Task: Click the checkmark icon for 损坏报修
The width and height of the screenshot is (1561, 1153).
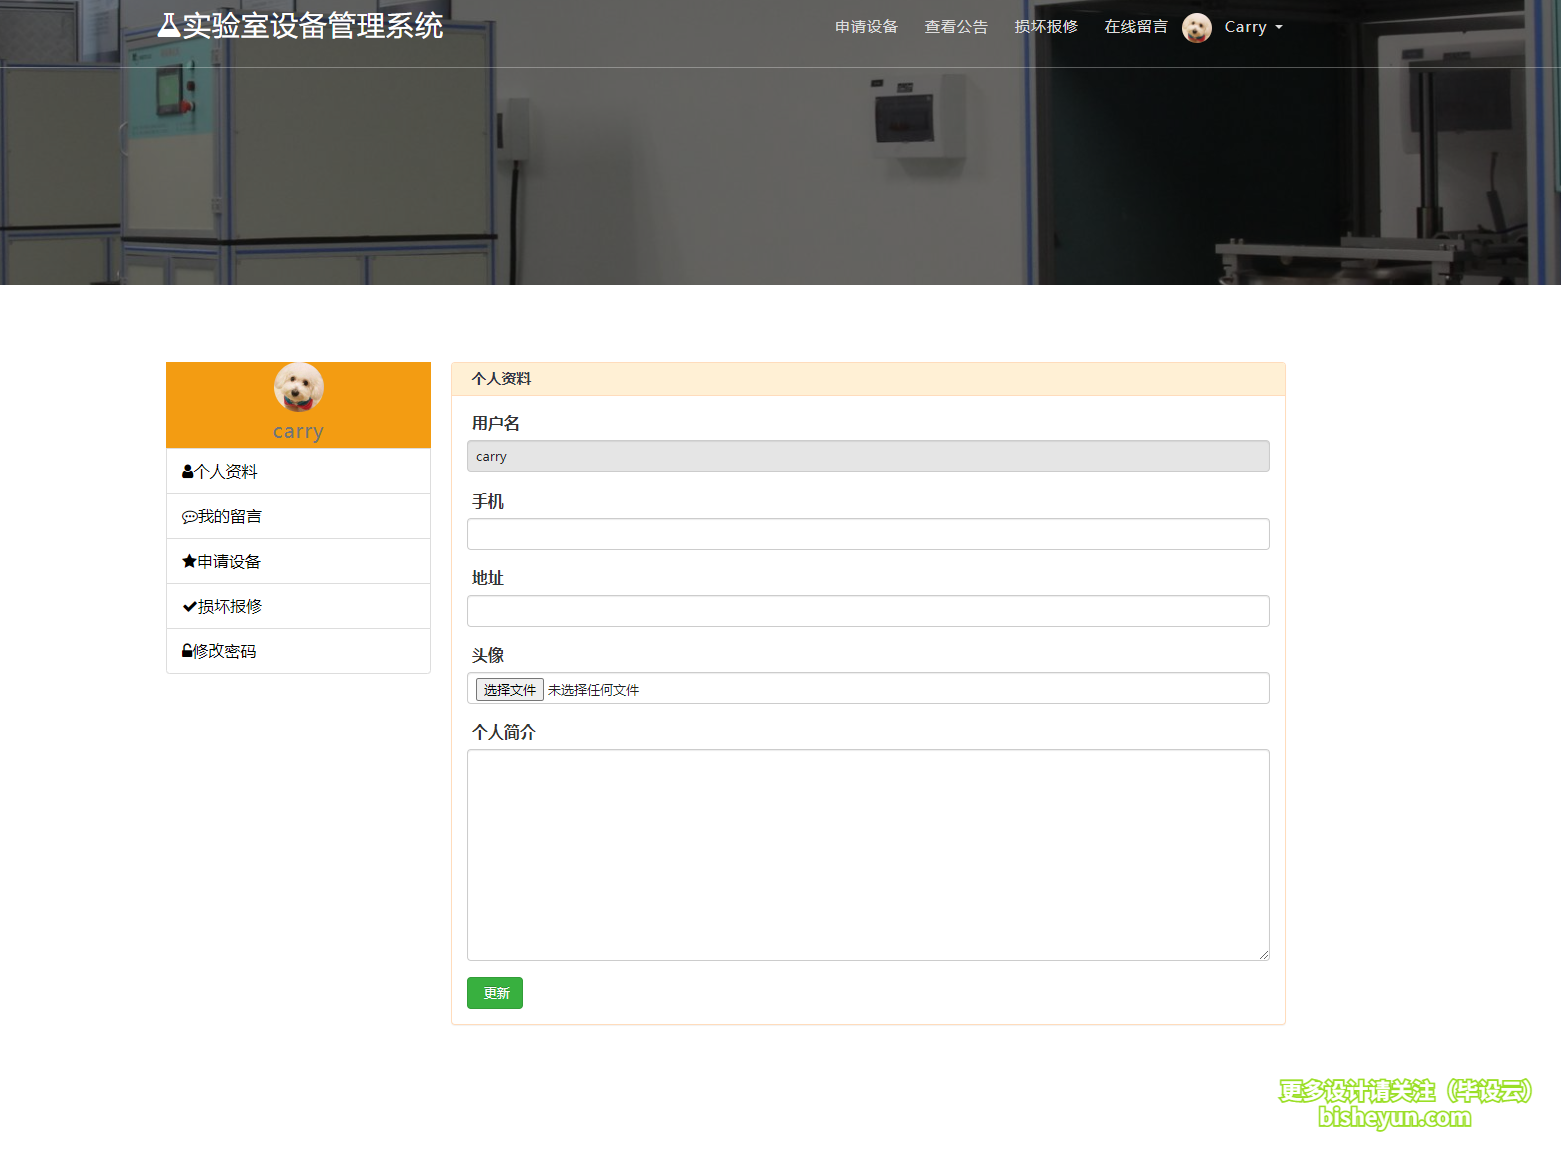Action: tap(188, 605)
